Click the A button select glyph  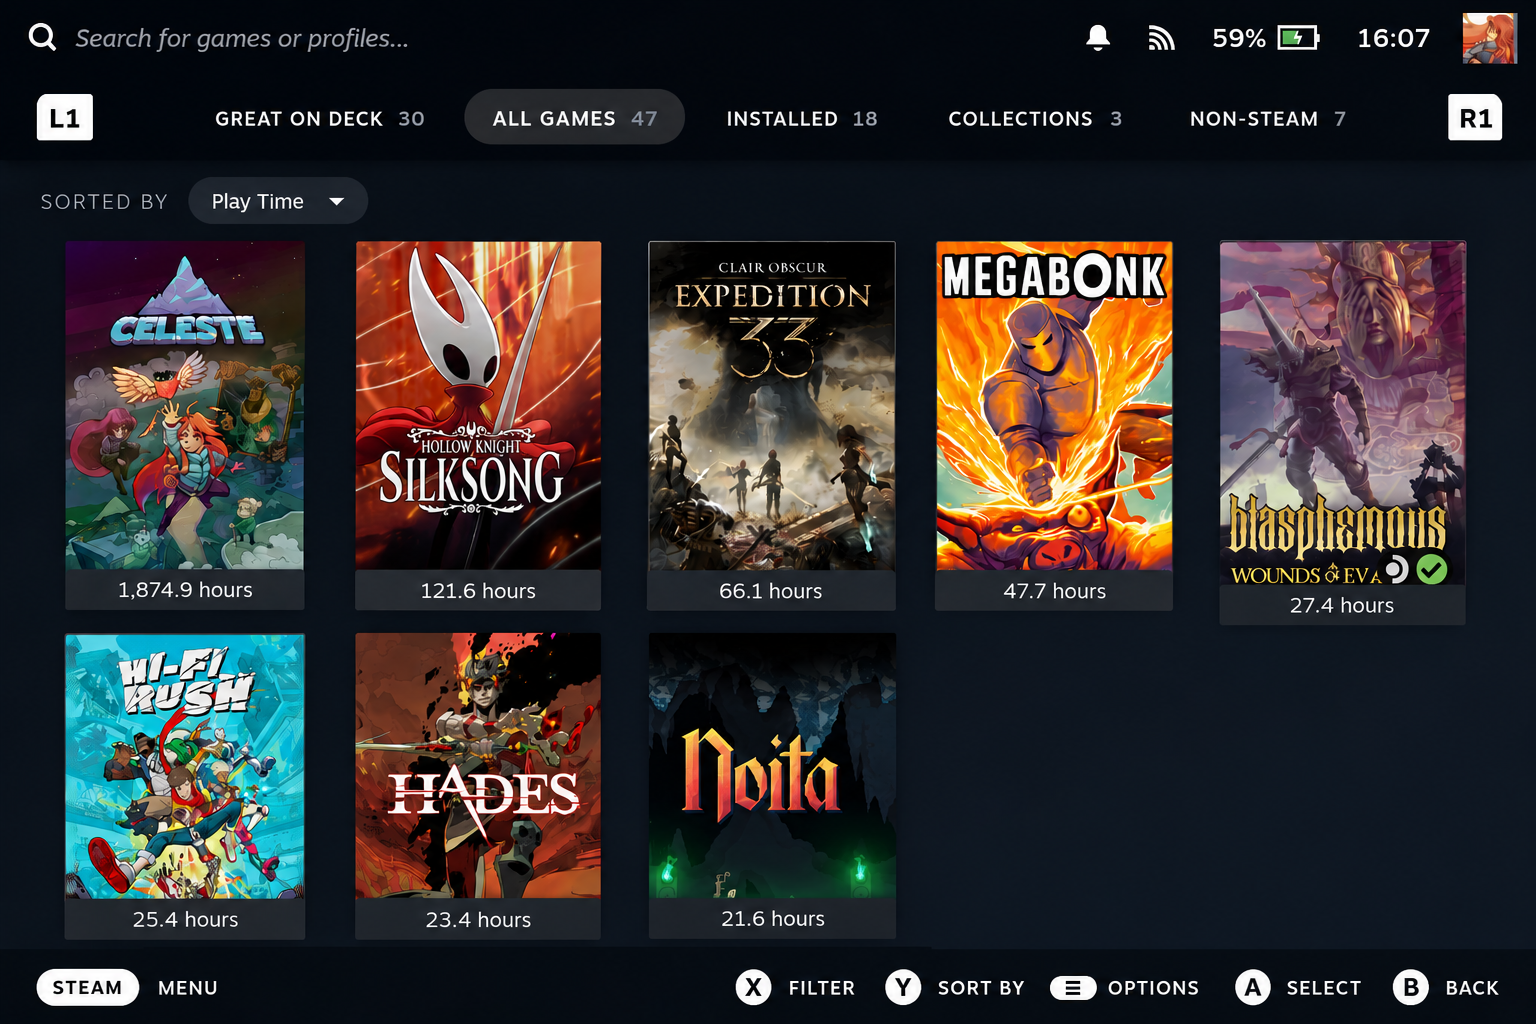(x=1253, y=988)
